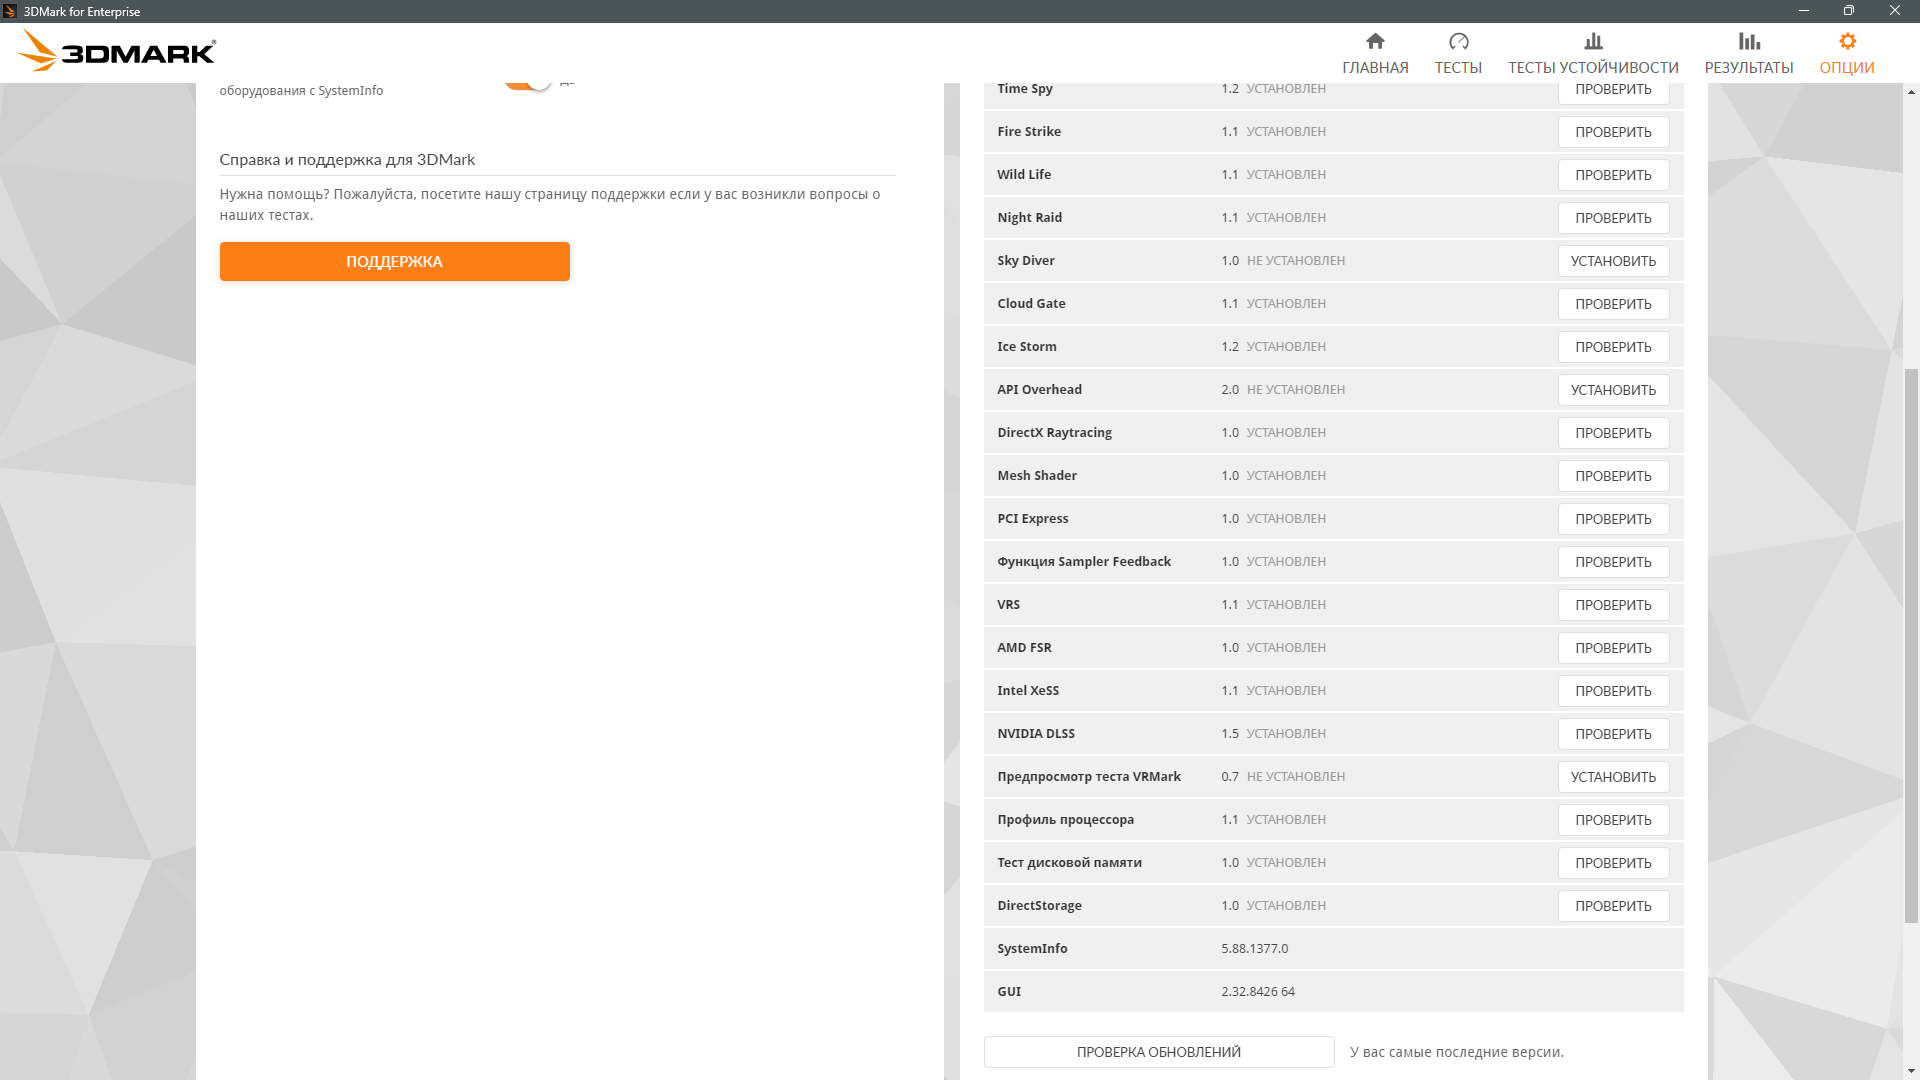Click the Предпросмотр теста VRMark label
Screen dimensions: 1920x1080
[x=1088, y=776]
